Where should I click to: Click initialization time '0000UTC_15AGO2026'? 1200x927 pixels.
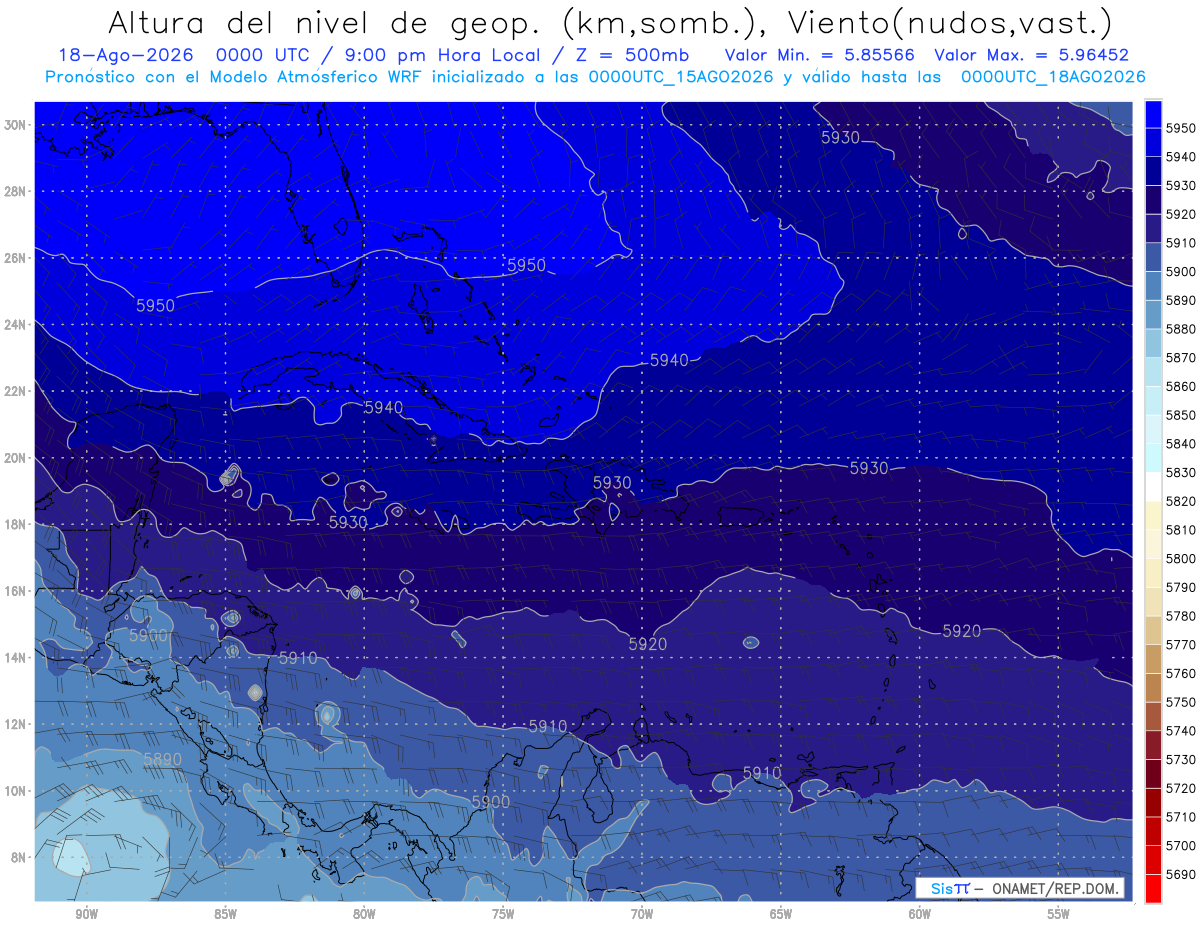[x=680, y=77]
